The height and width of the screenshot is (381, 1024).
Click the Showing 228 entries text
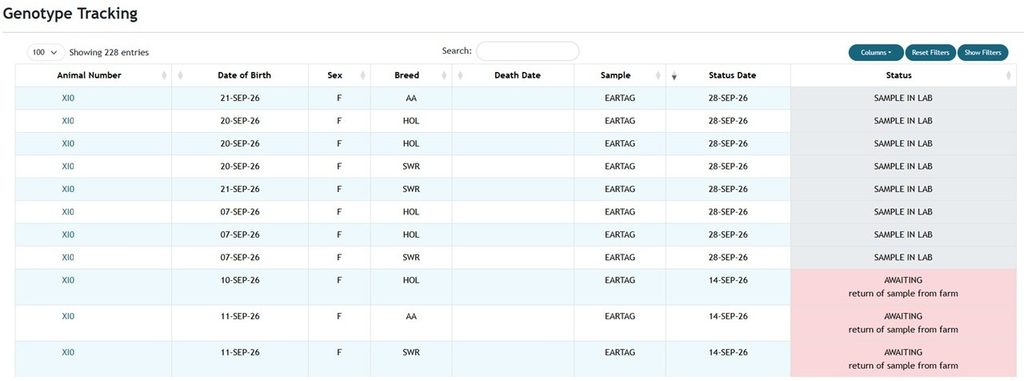(109, 52)
